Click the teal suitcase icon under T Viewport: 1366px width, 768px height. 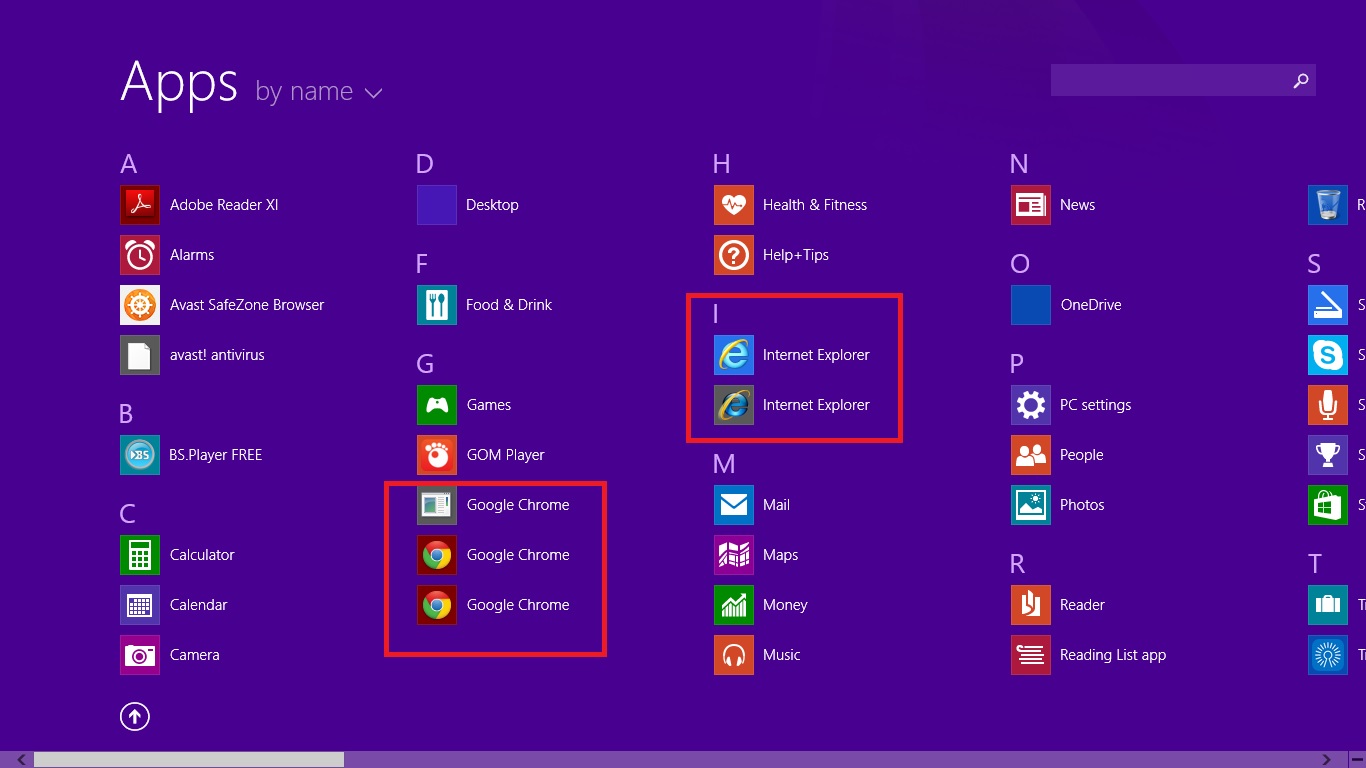pos(1328,605)
